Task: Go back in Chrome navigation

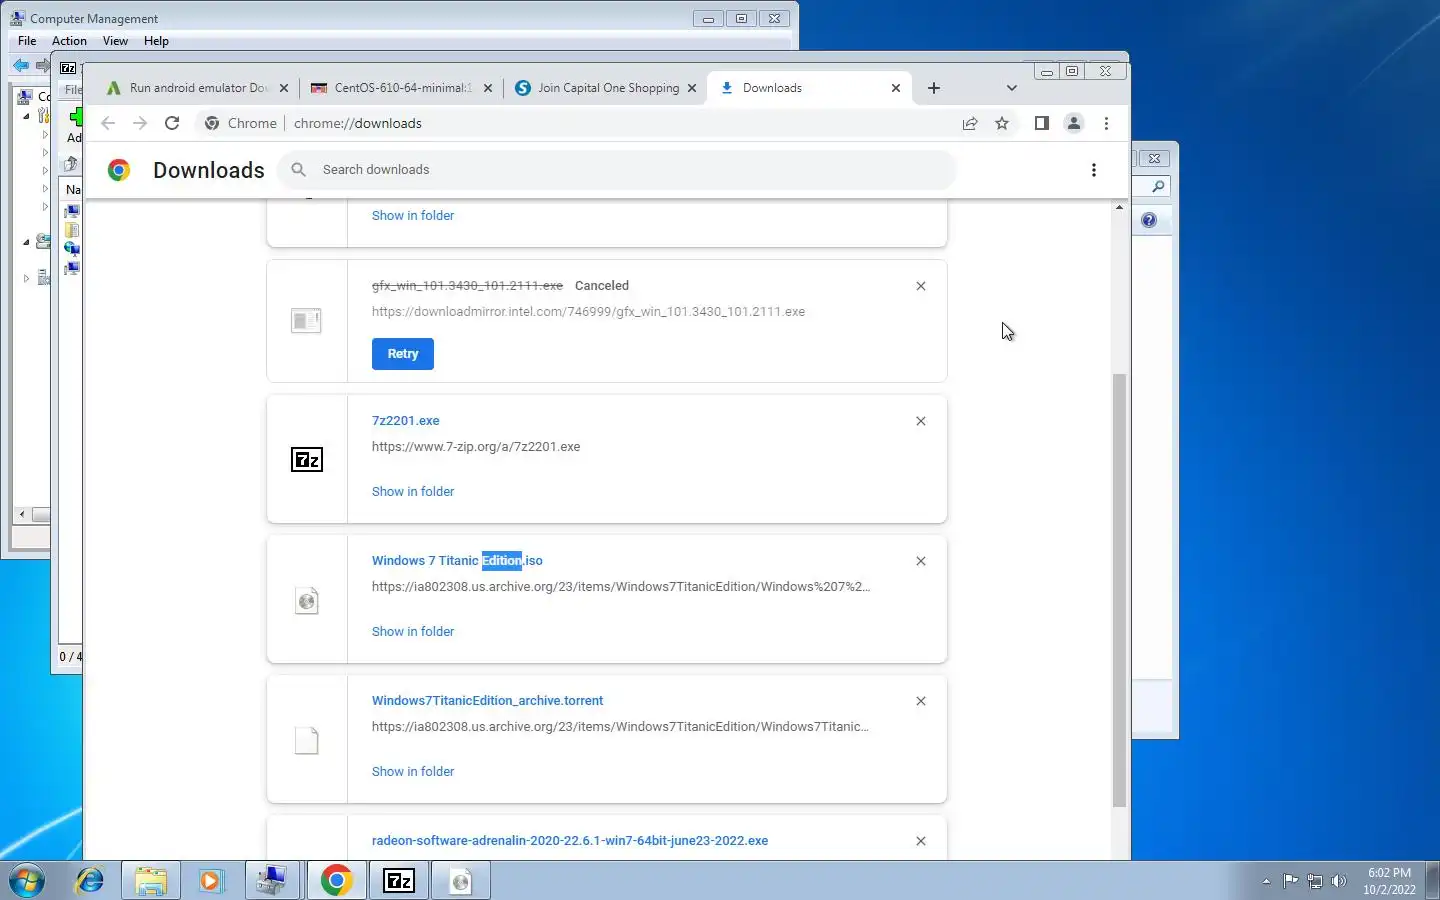Action: coord(108,123)
